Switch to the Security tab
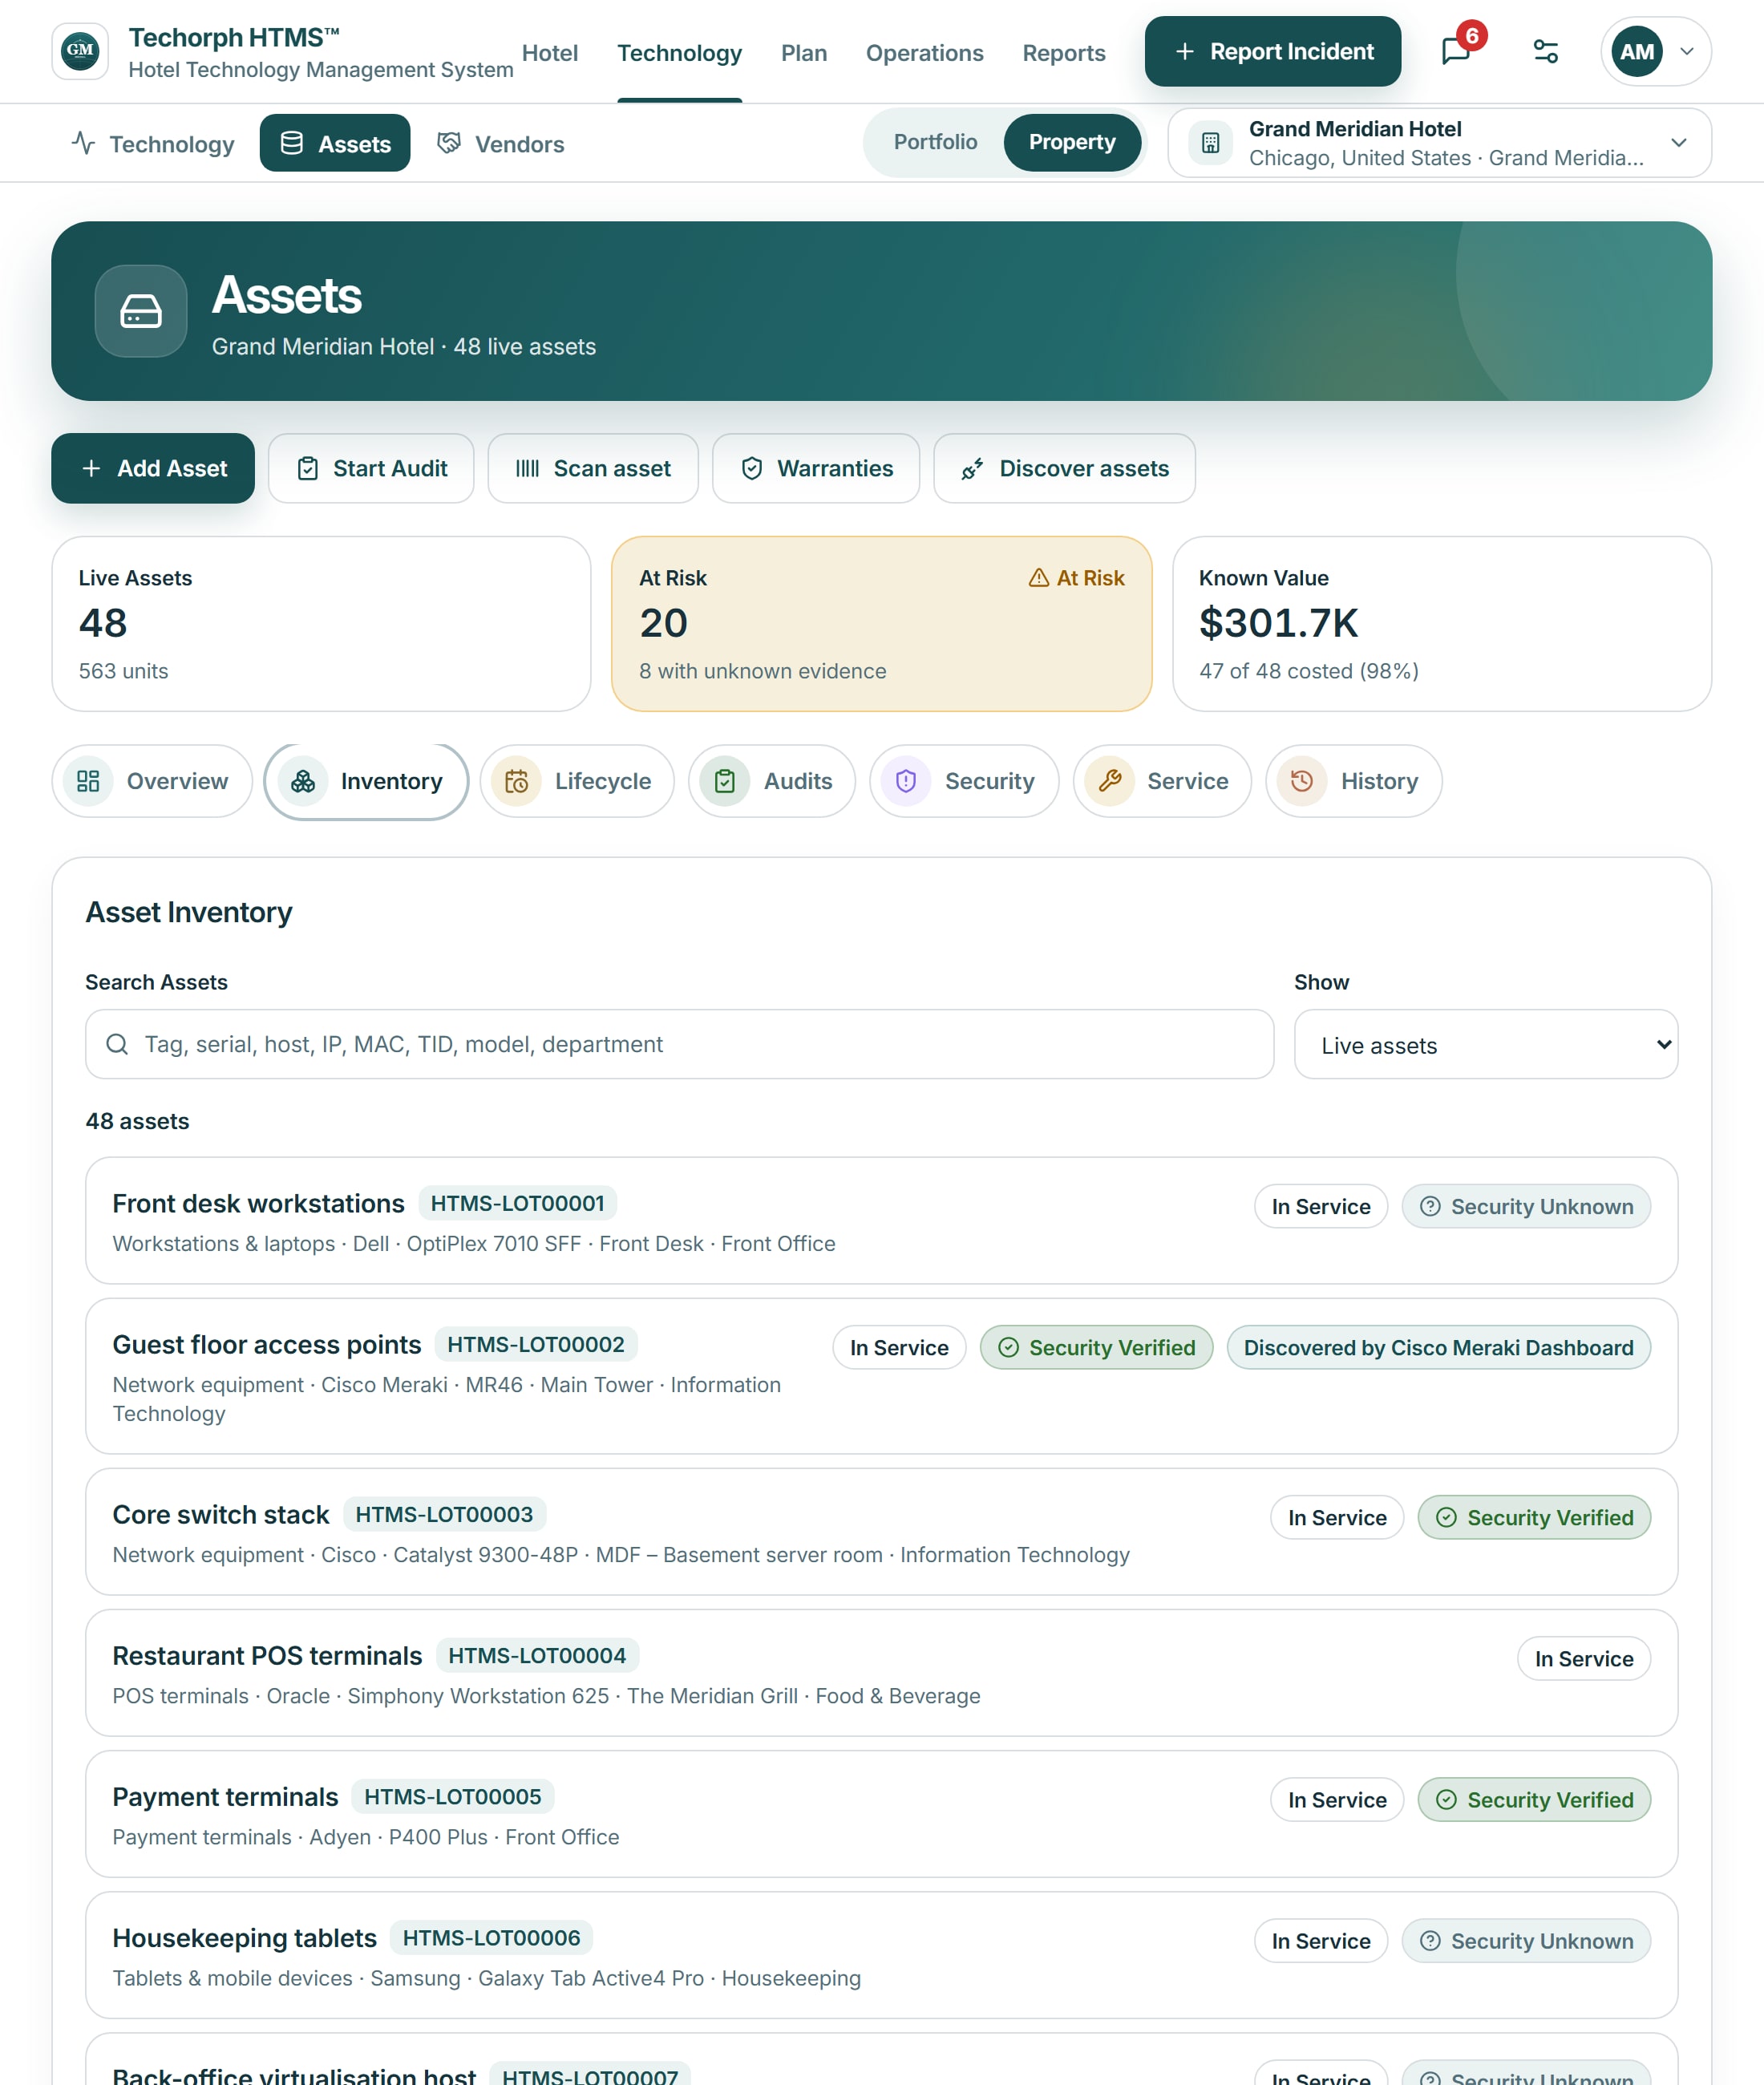The height and width of the screenshot is (2085, 1764). click(964, 781)
